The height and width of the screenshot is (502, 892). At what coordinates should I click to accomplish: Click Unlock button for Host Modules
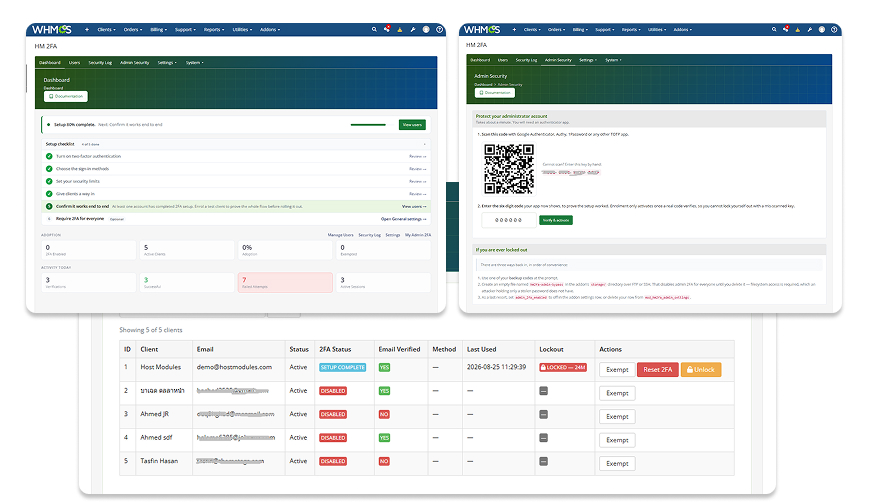tap(701, 370)
